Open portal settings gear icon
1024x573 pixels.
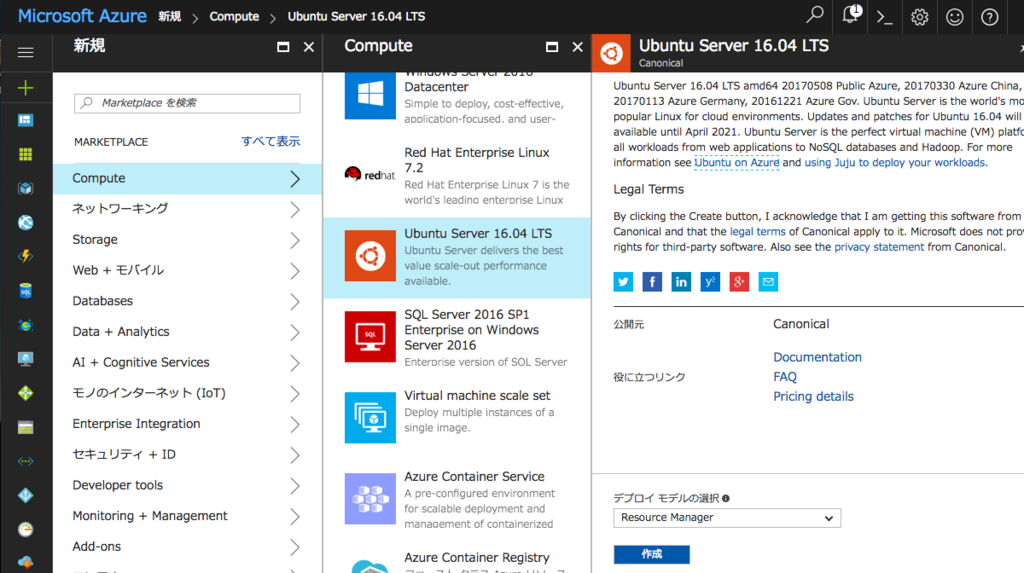click(920, 17)
